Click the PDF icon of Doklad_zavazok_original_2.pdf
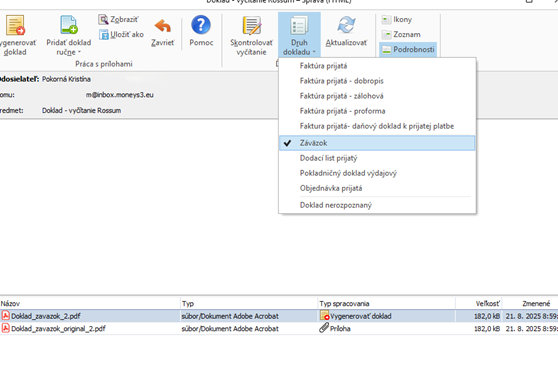Image resolution: width=558 pixels, height=382 pixels. (x=5, y=328)
